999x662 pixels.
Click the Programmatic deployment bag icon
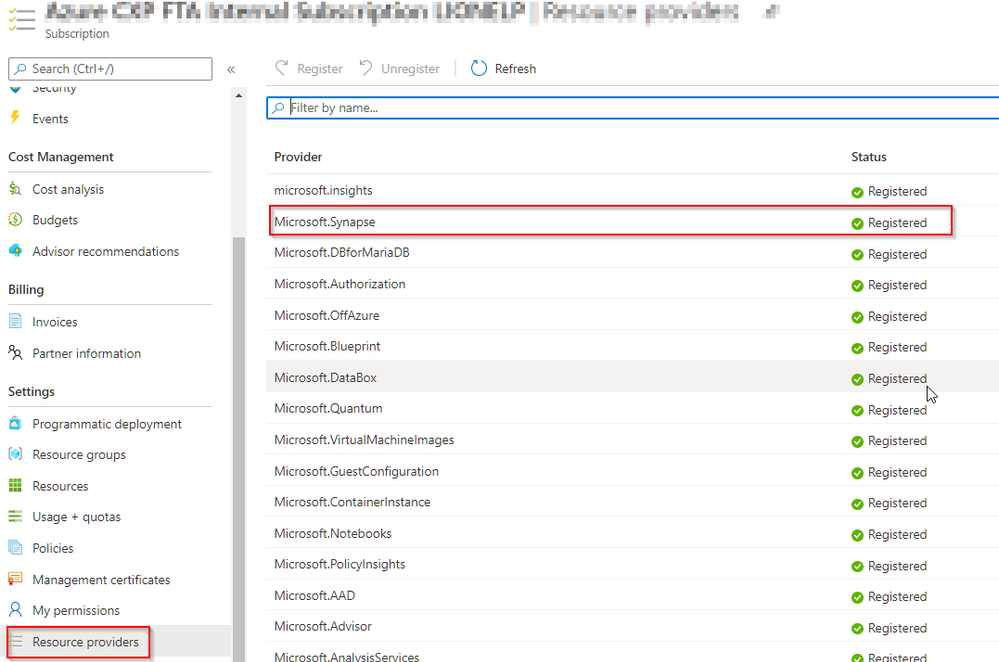[15, 423]
